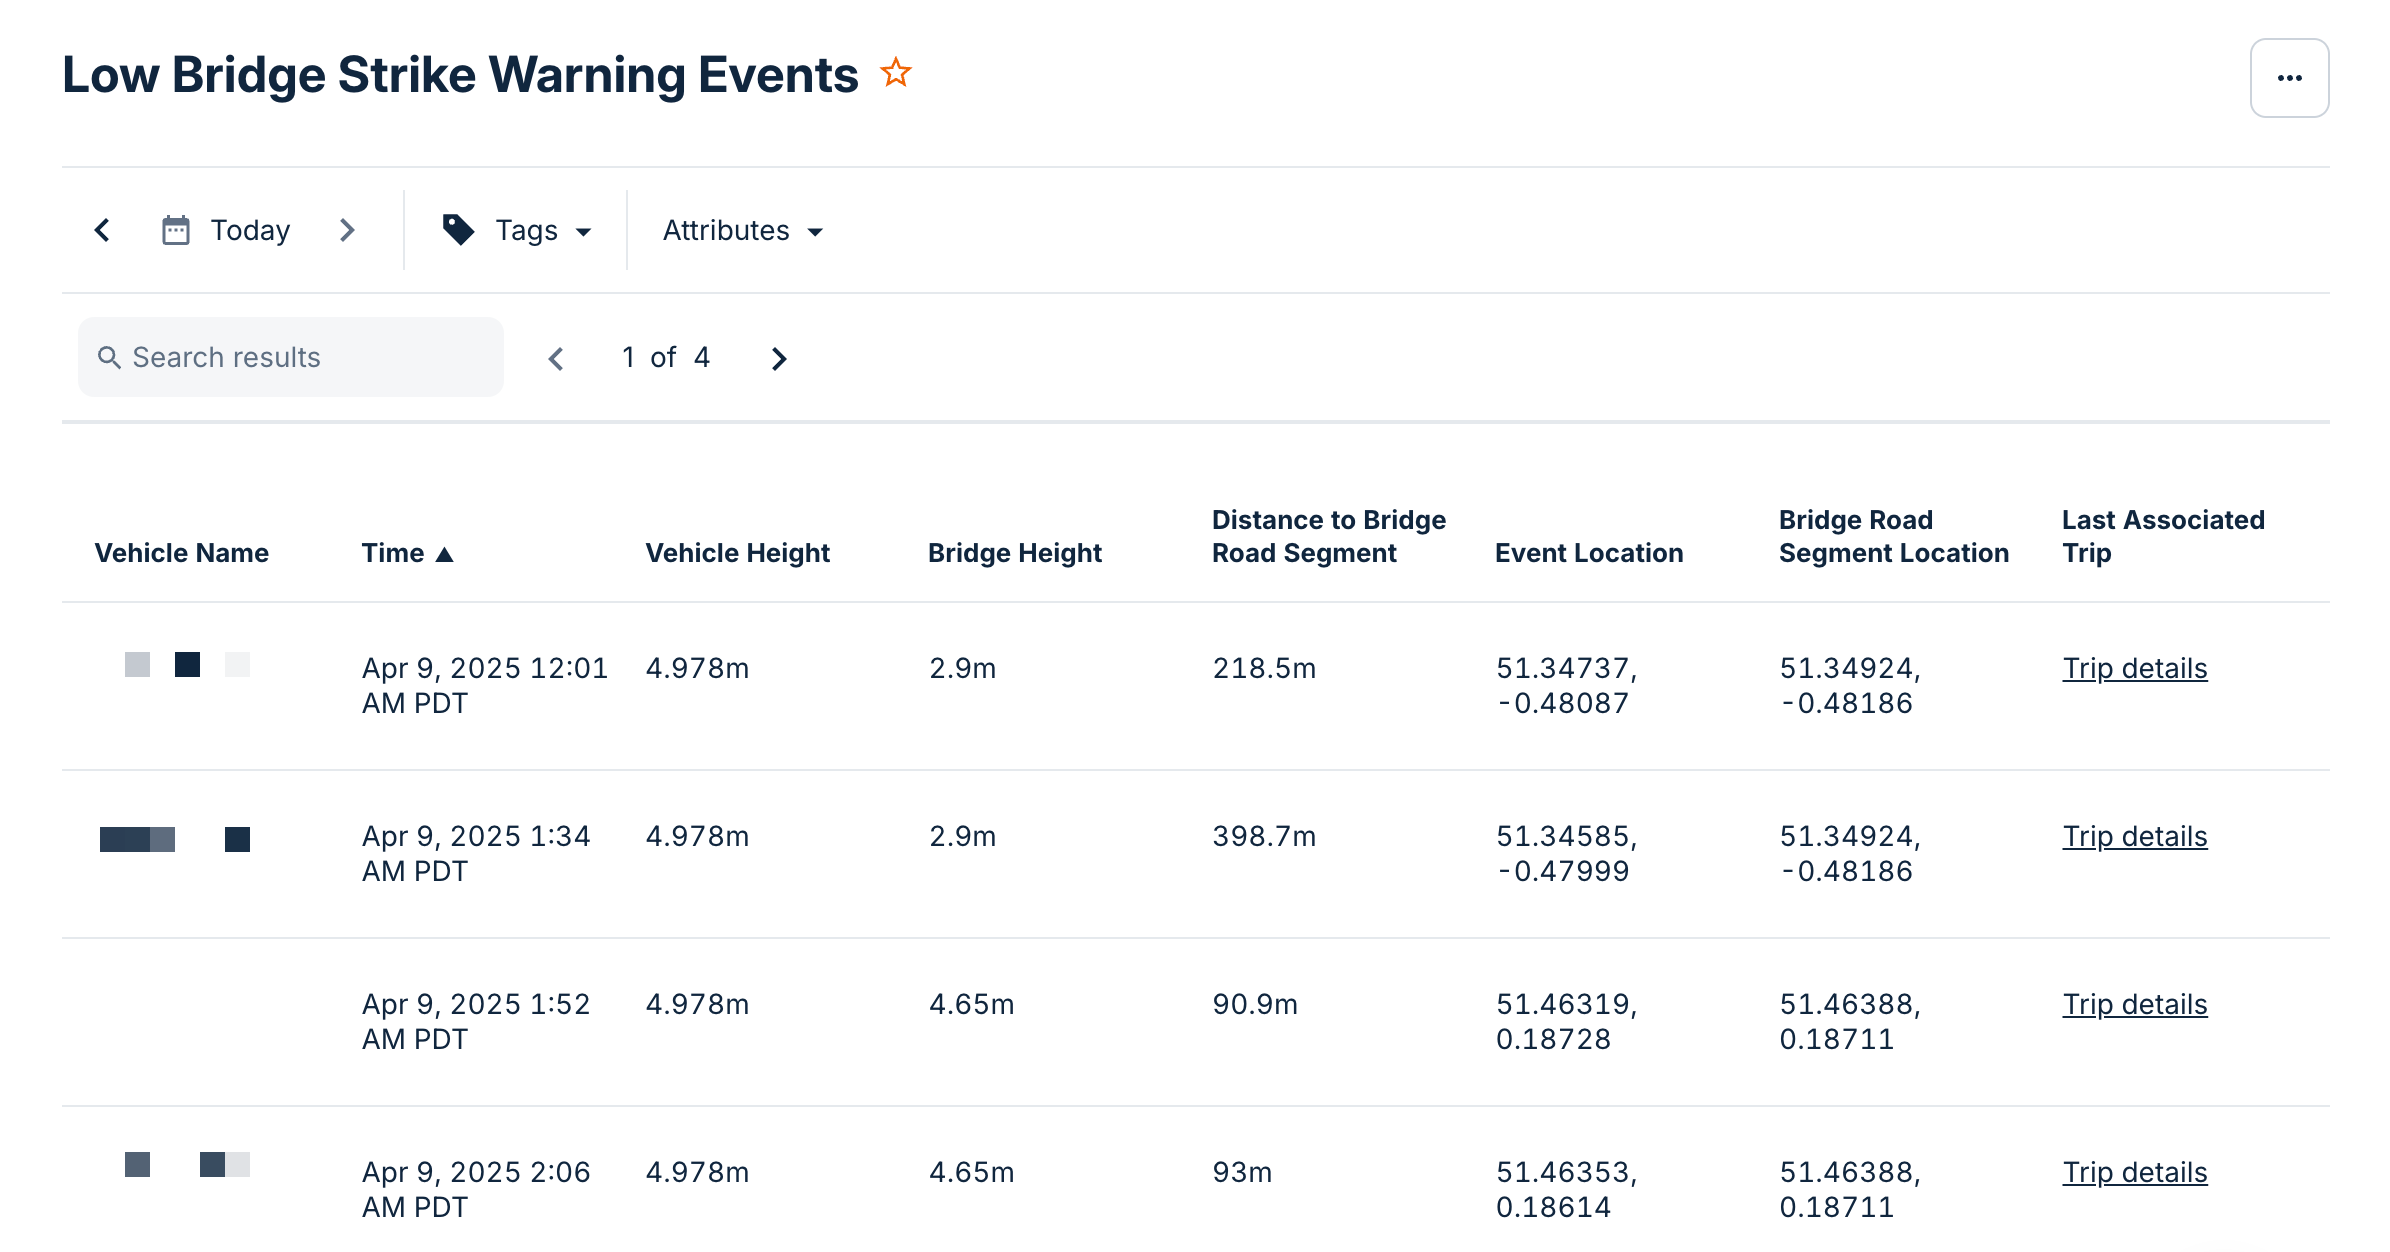Click the calendar icon beside Today
This screenshot has width=2390, height=1252.
coord(176,229)
